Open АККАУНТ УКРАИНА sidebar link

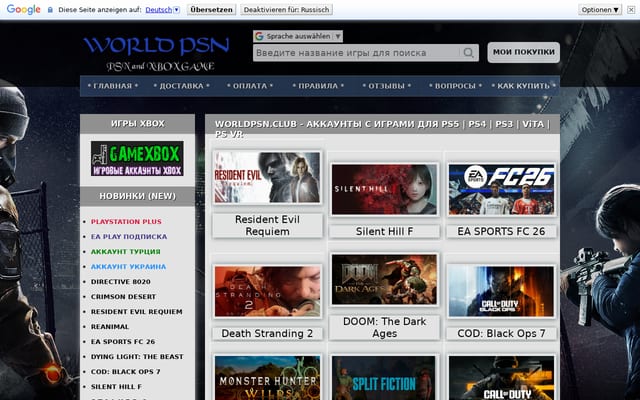pyautogui.click(x=129, y=267)
